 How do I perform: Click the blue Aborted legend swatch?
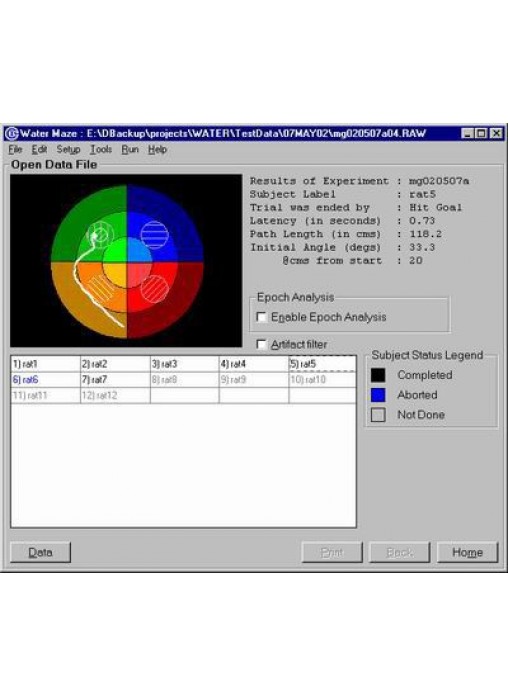pyautogui.click(x=378, y=395)
